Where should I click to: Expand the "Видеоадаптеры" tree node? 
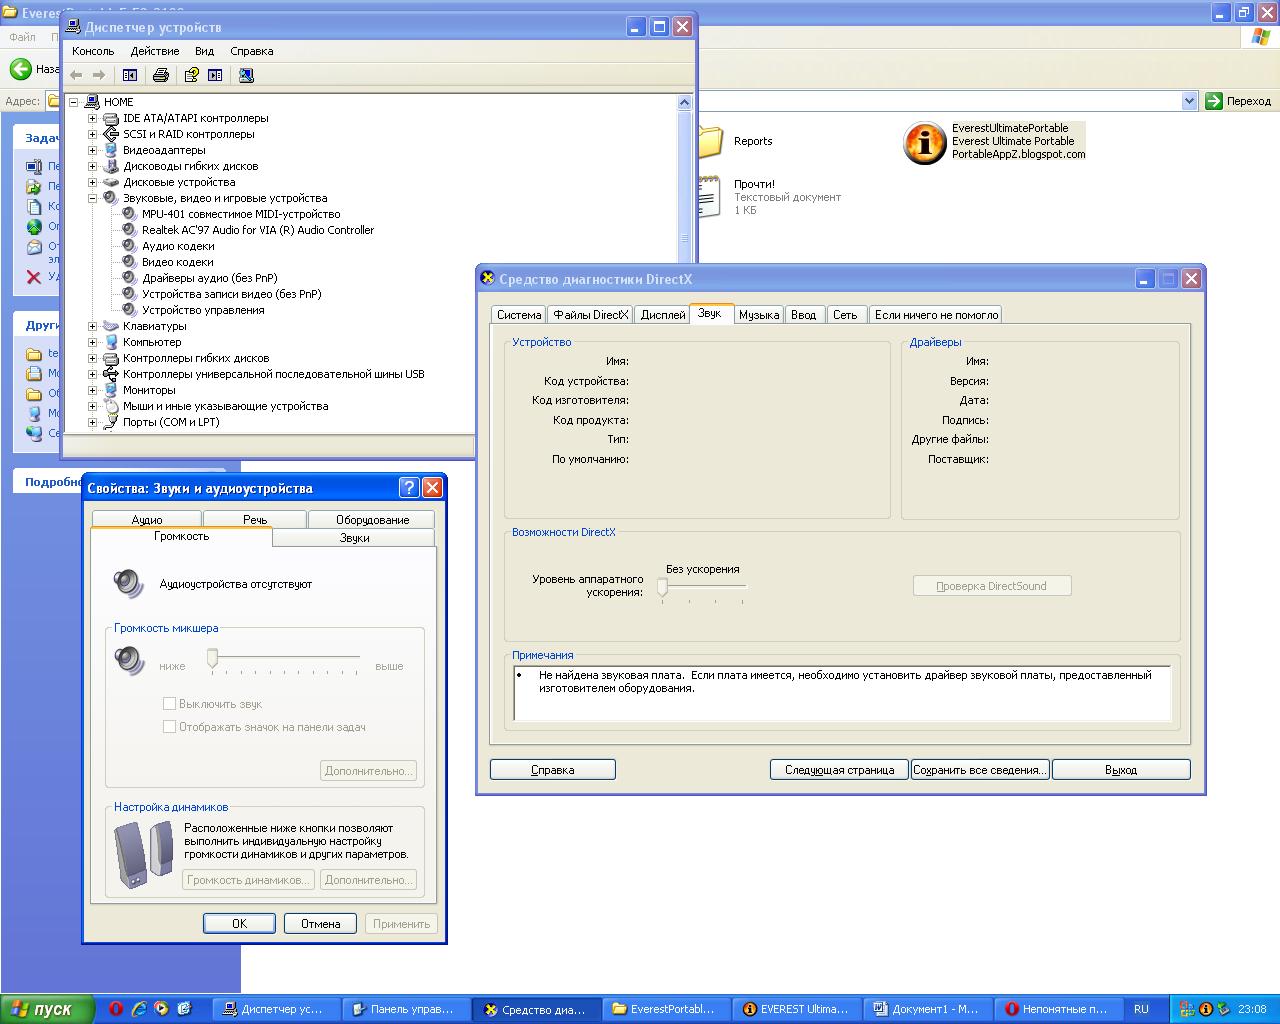pos(92,150)
